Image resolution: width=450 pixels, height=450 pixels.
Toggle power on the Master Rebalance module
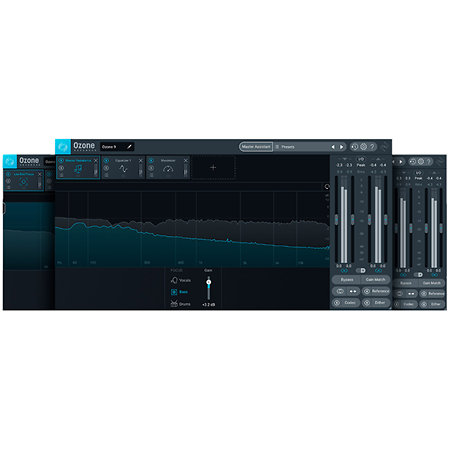[61, 161]
